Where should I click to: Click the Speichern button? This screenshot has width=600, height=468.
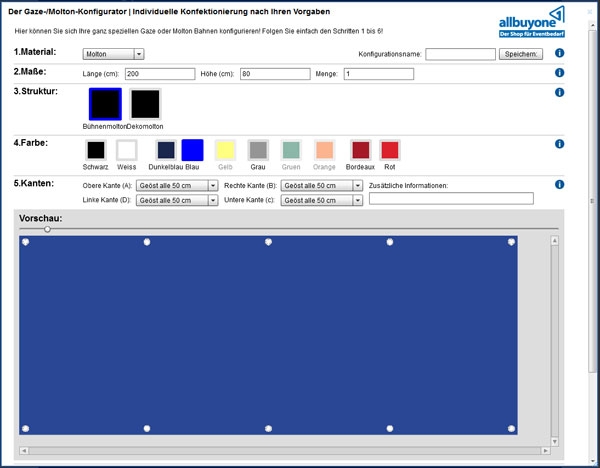520,54
